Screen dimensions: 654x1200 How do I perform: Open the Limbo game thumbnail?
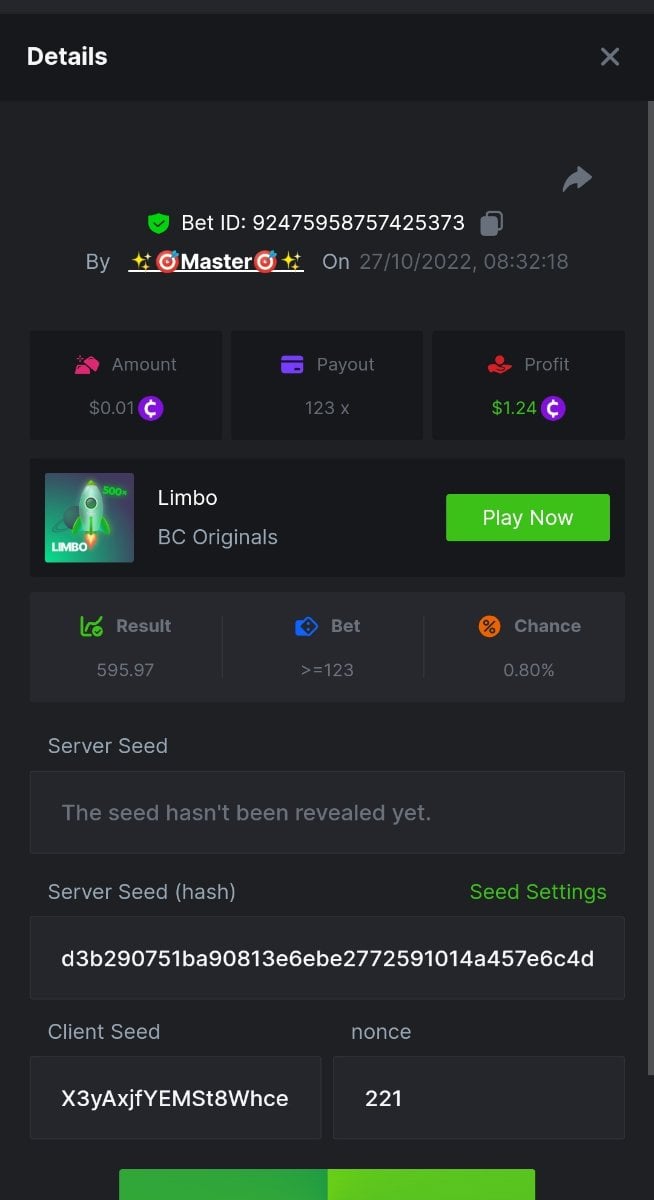89,518
